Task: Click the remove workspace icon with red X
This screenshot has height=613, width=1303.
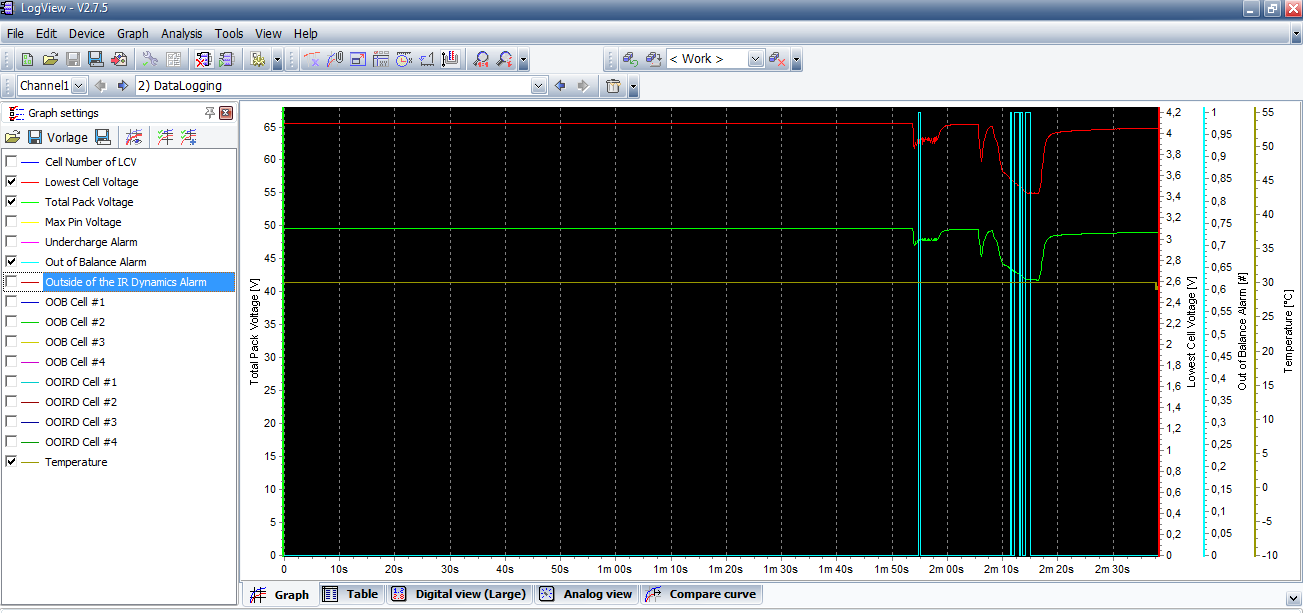Action: (777, 59)
